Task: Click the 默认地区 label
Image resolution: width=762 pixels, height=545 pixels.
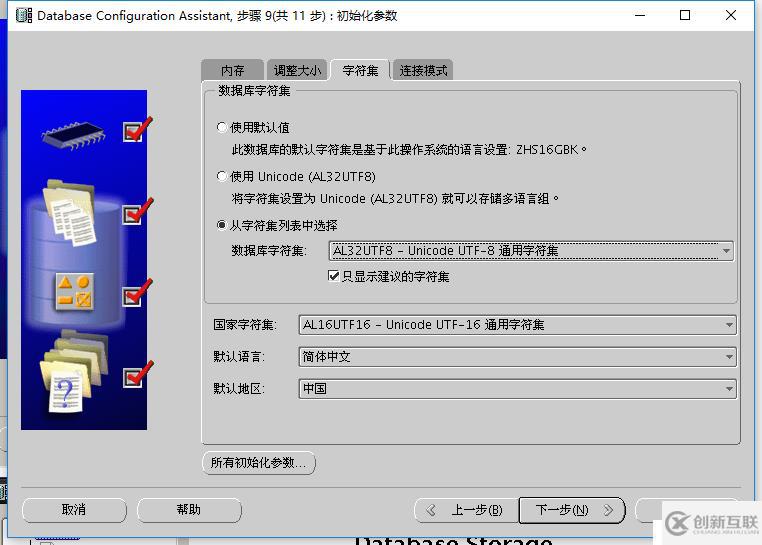Action: coord(239,389)
